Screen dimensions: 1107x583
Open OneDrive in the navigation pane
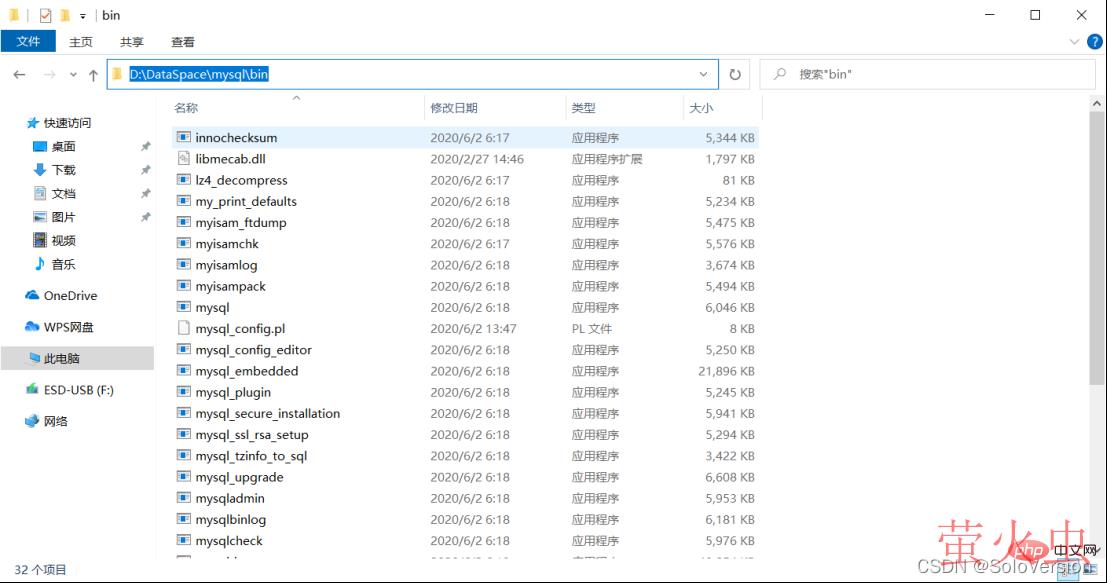[70, 296]
